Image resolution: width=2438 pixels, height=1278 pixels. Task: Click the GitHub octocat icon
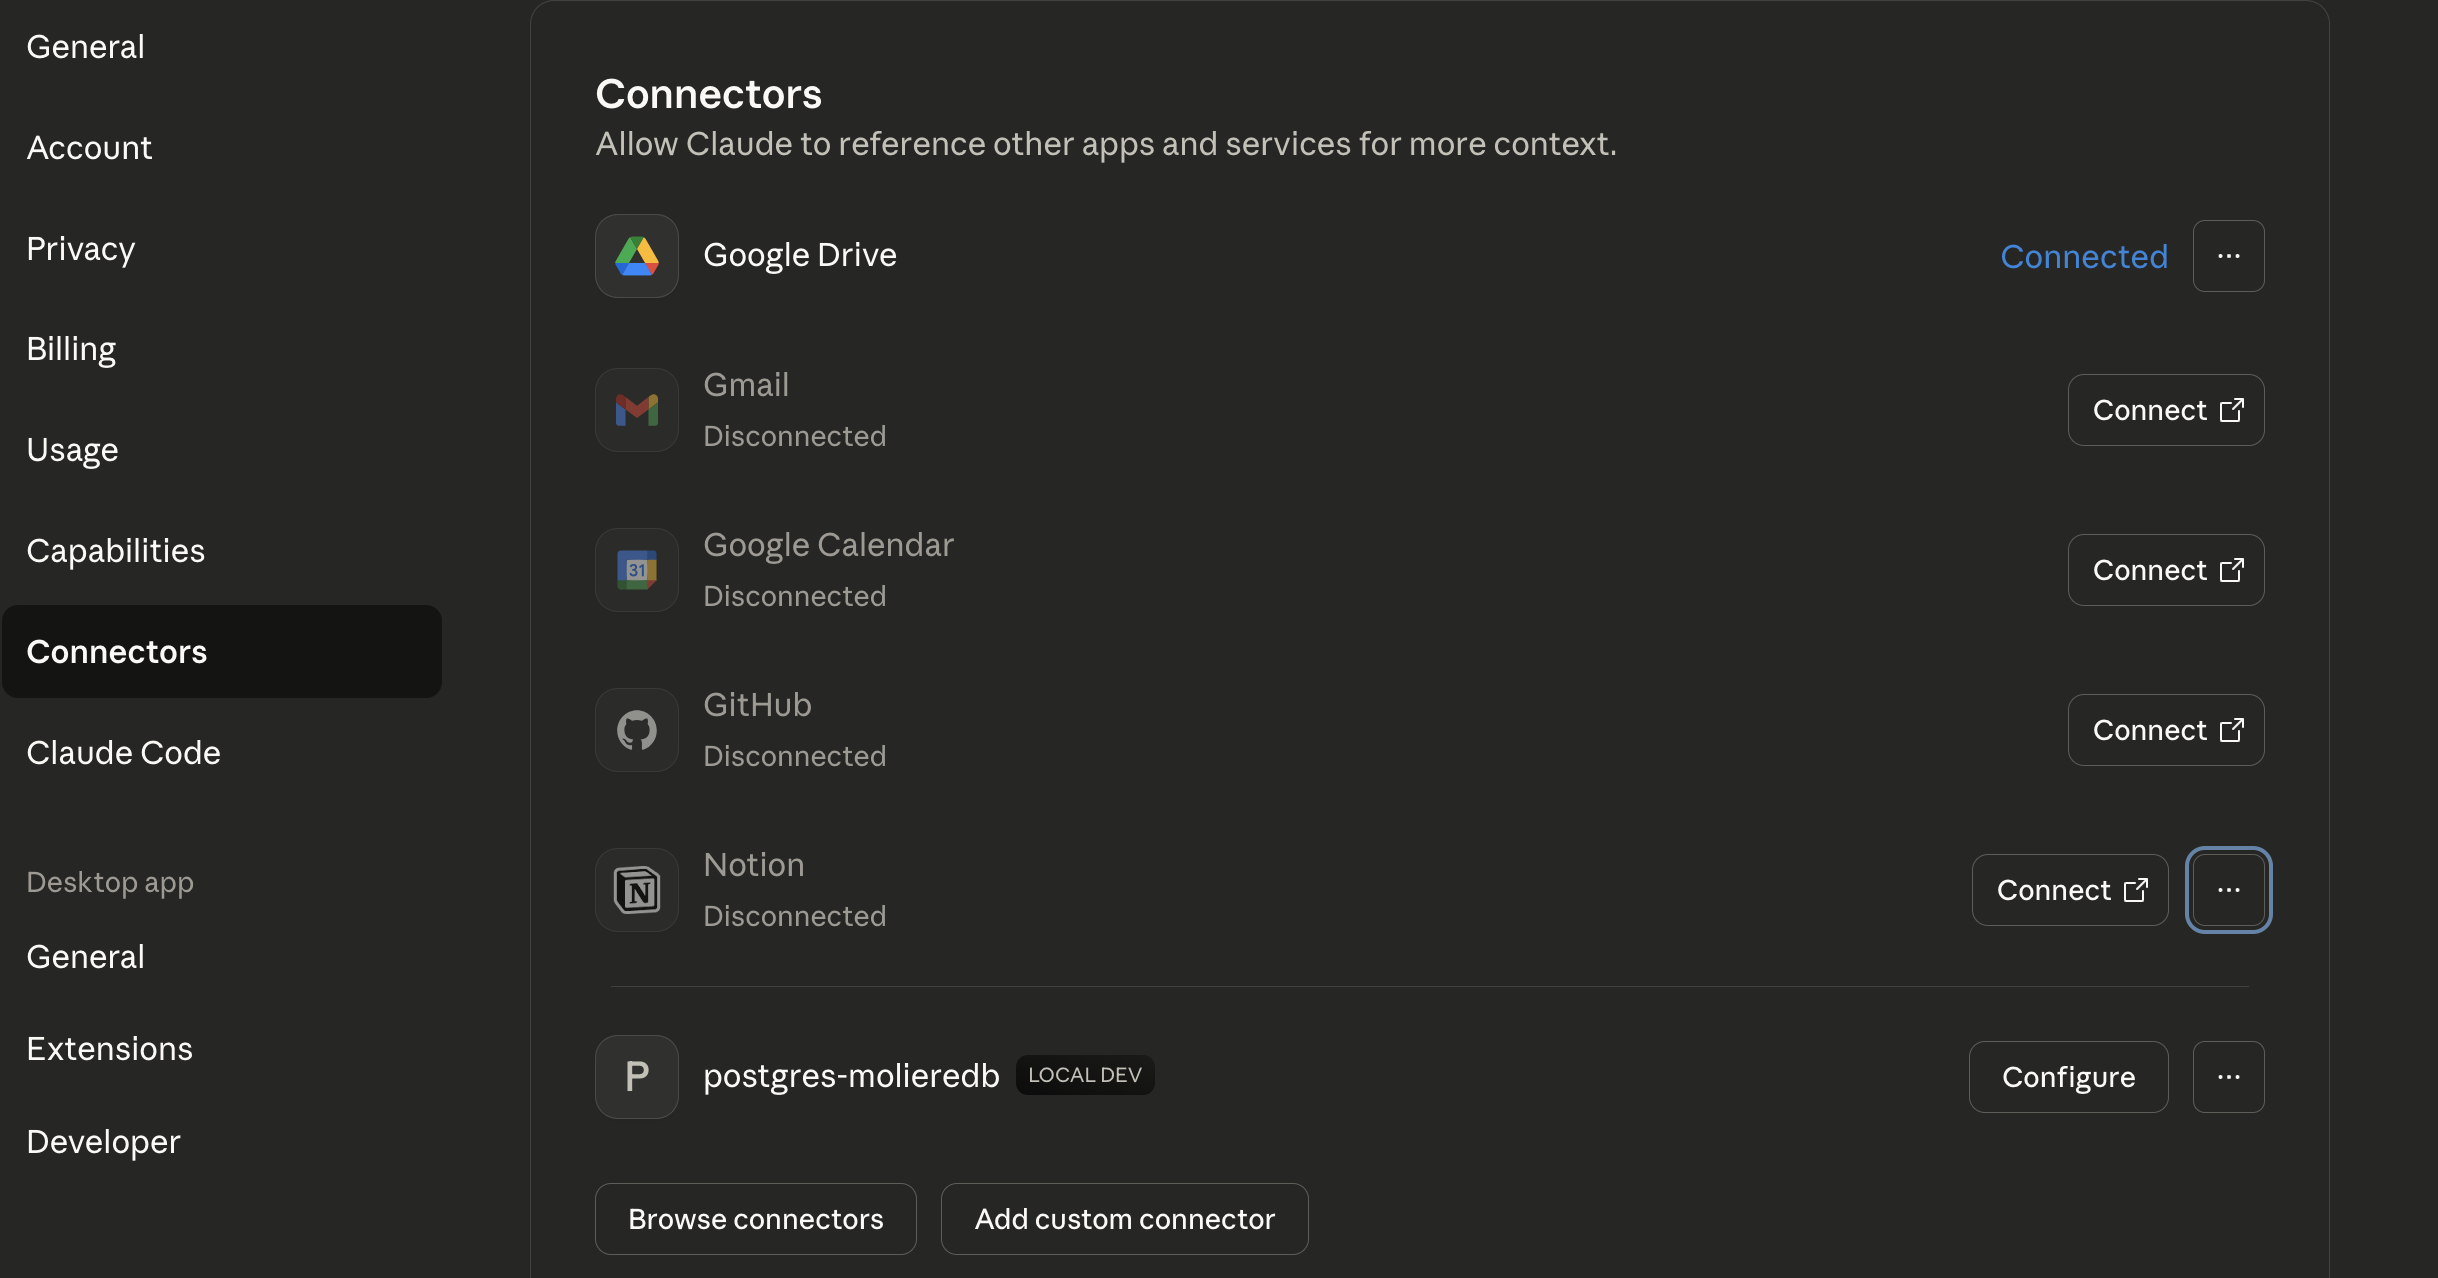(x=637, y=730)
